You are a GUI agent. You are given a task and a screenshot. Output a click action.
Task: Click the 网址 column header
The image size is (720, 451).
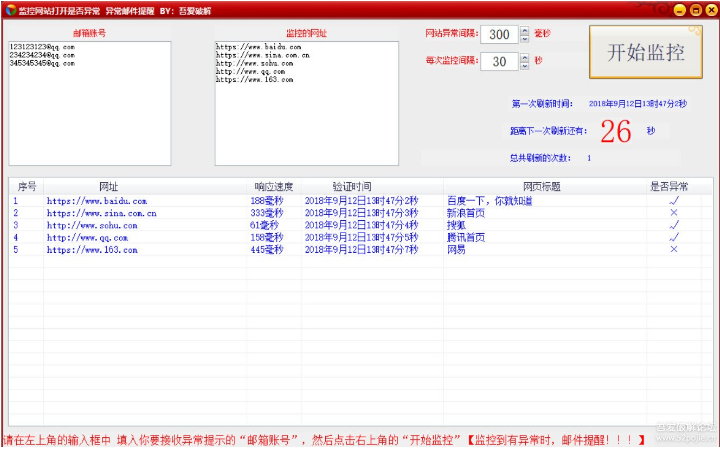click(108, 186)
